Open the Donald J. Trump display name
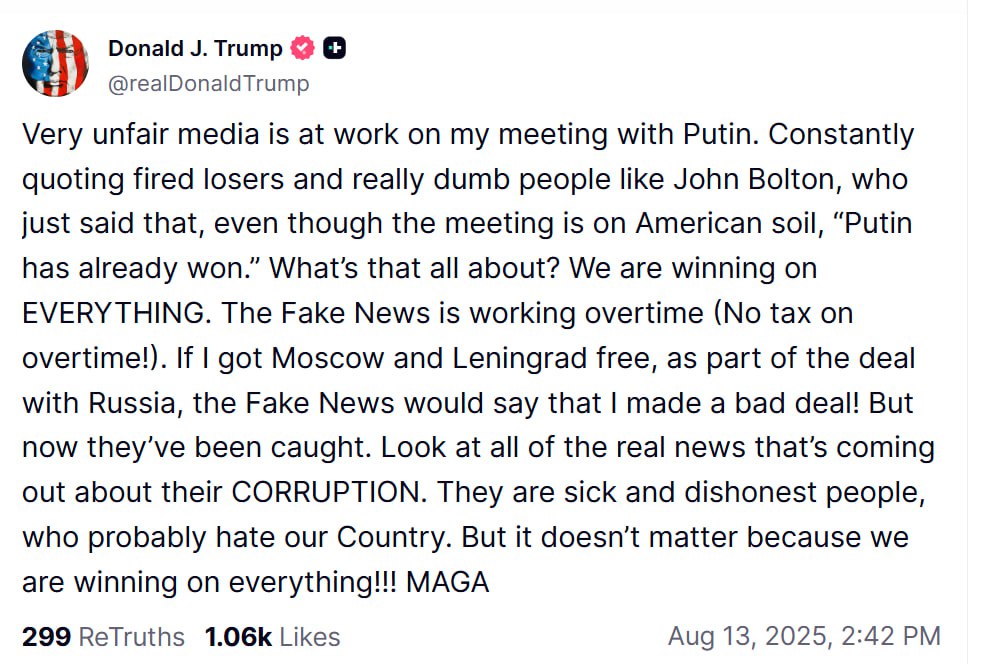 coord(195,48)
